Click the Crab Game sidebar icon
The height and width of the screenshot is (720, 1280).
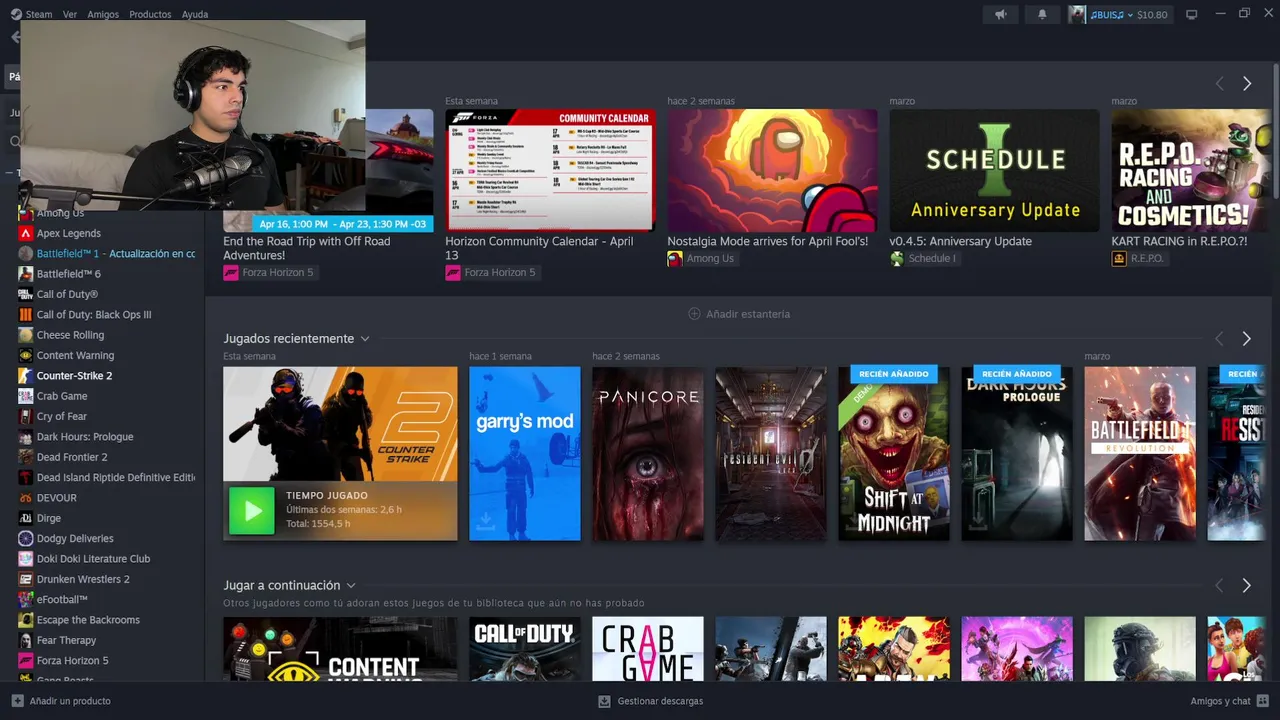click(26, 396)
